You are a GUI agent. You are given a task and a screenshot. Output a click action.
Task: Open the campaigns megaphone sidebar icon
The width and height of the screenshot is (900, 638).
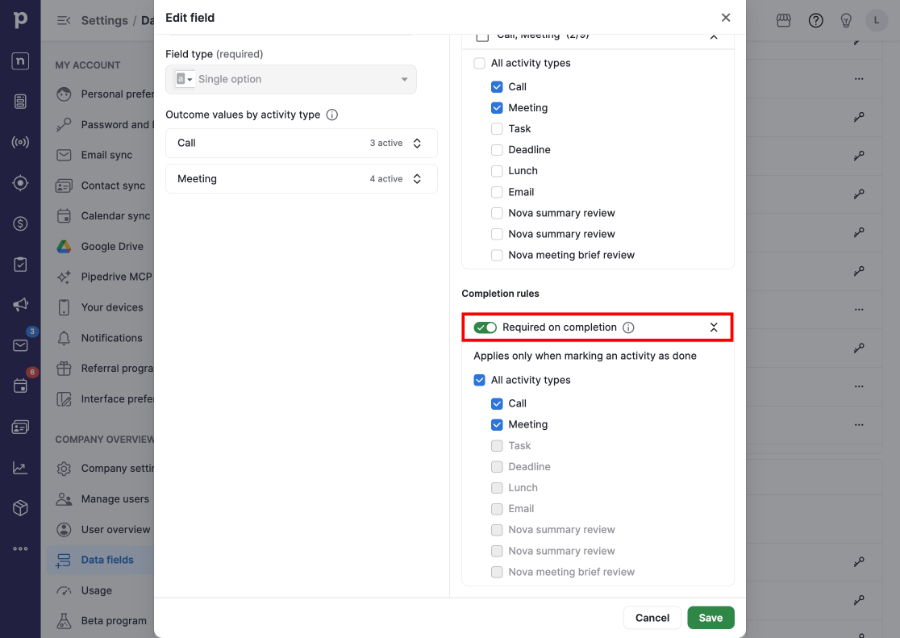pos(20,305)
